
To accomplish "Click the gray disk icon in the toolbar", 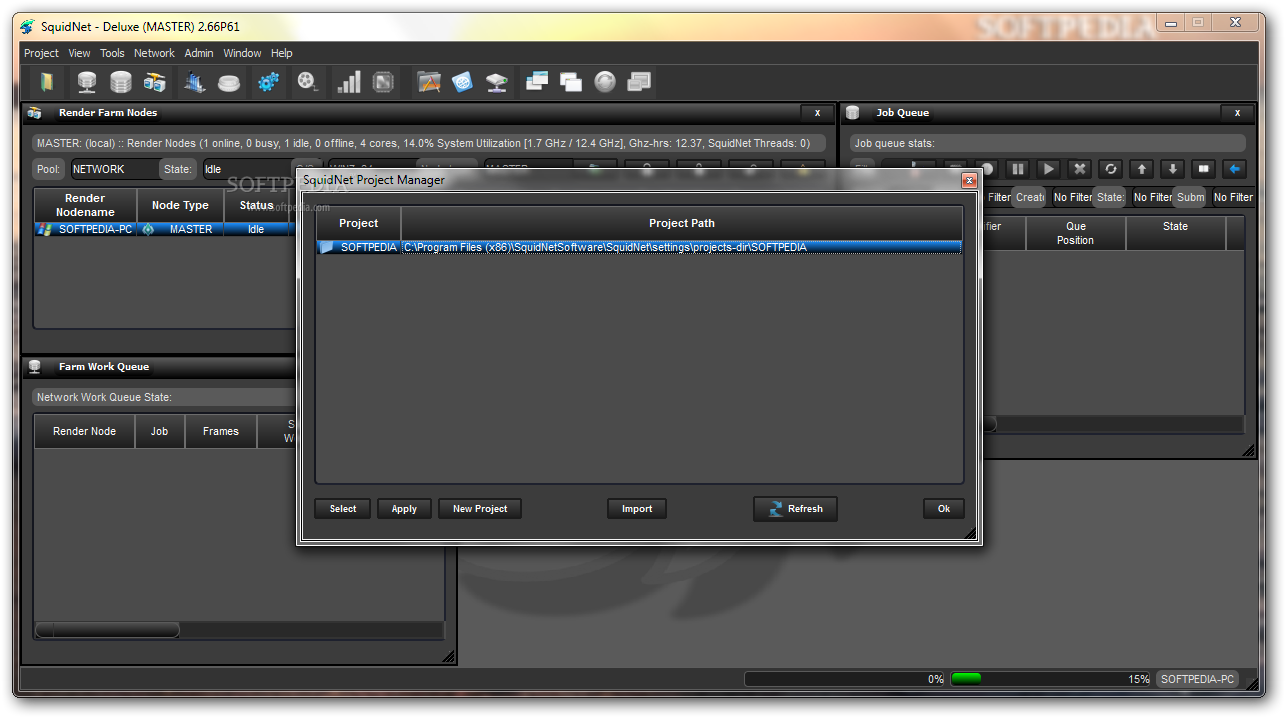I will 229,82.
